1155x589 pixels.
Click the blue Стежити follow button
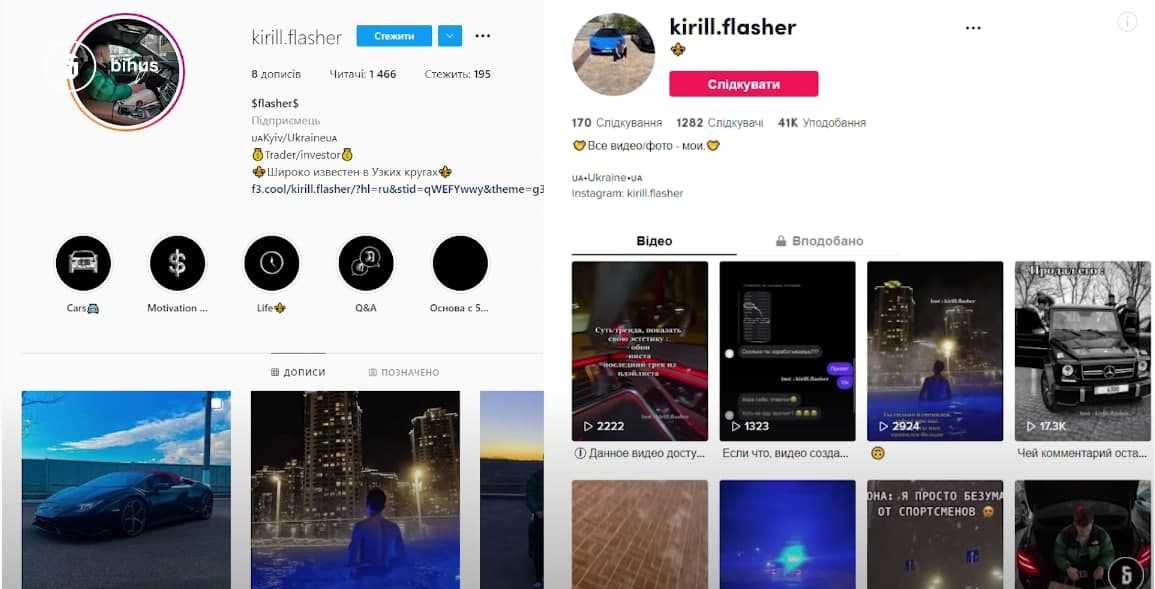(x=394, y=35)
